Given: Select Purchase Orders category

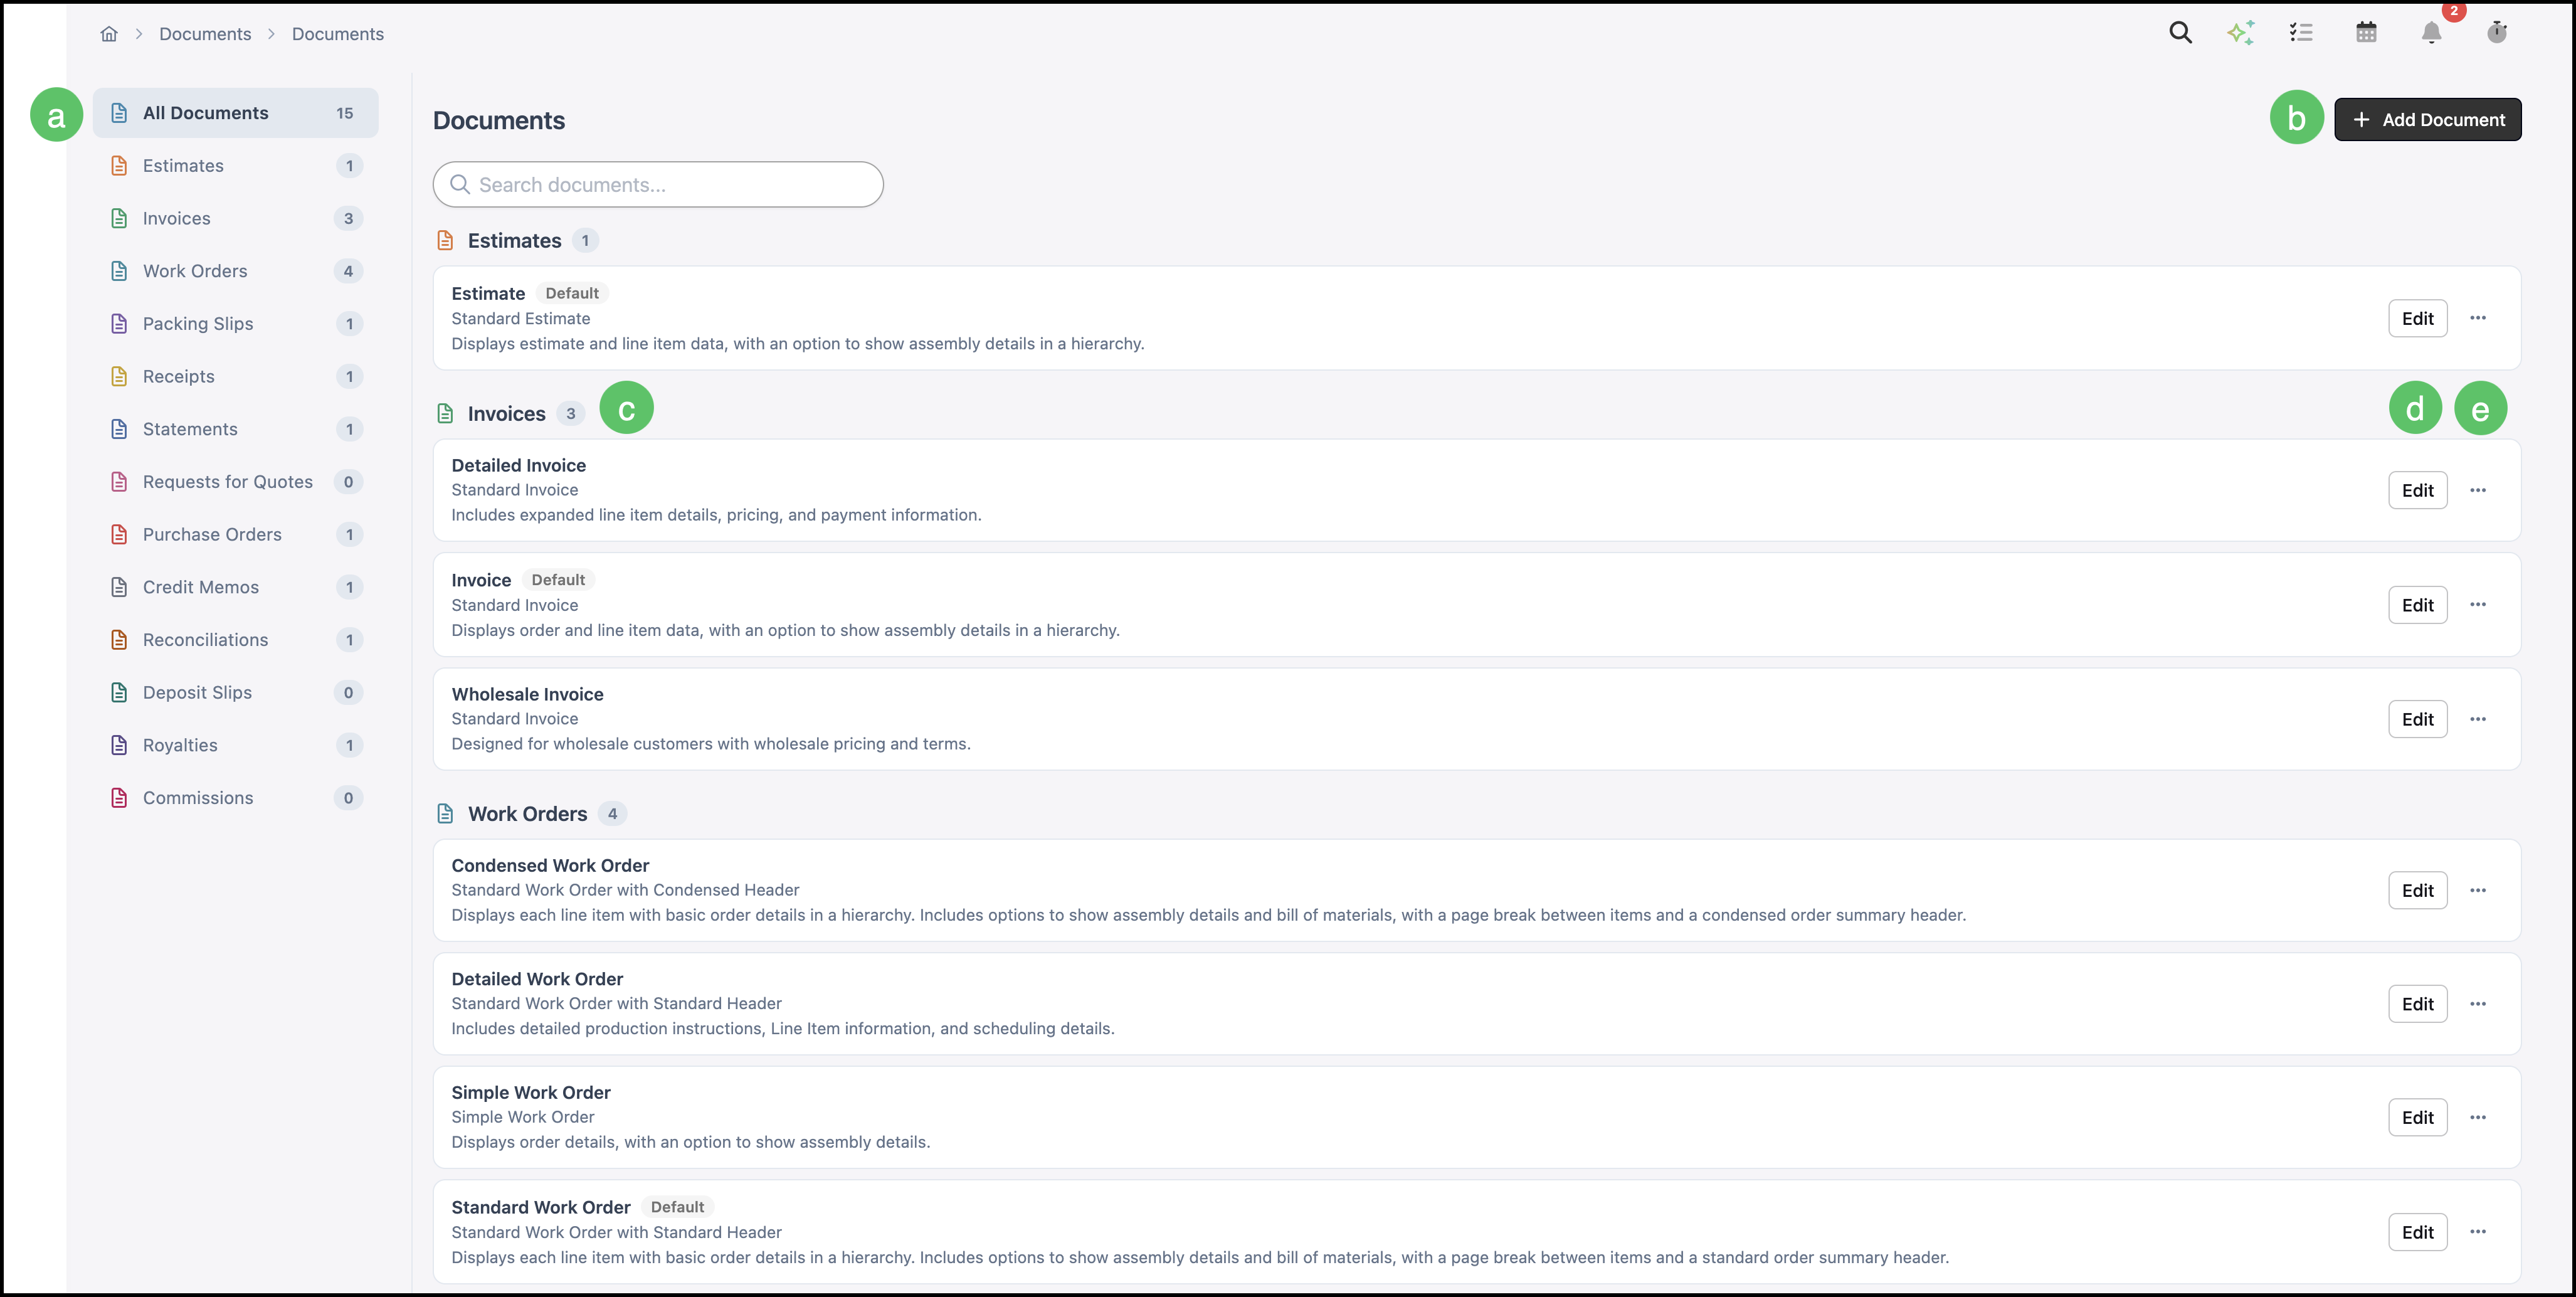Looking at the screenshot, I should (x=236, y=534).
